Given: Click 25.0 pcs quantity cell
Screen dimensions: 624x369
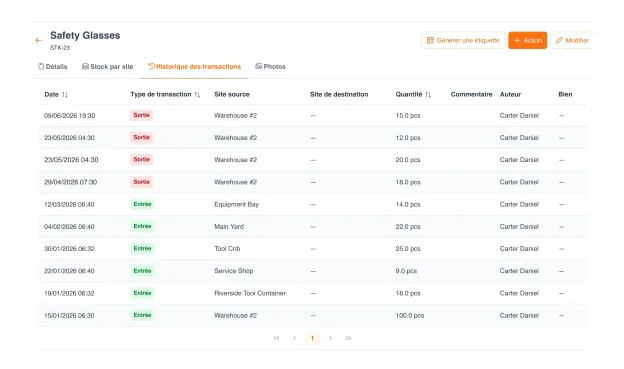Looking at the screenshot, I should coord(408,248).
